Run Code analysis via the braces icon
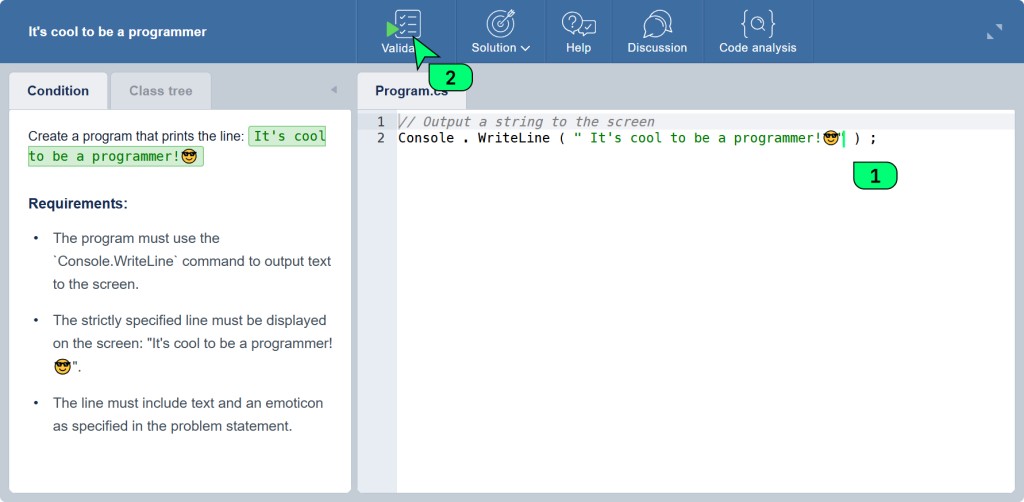The image size is (1024, 502). click(x=757, y=23)
